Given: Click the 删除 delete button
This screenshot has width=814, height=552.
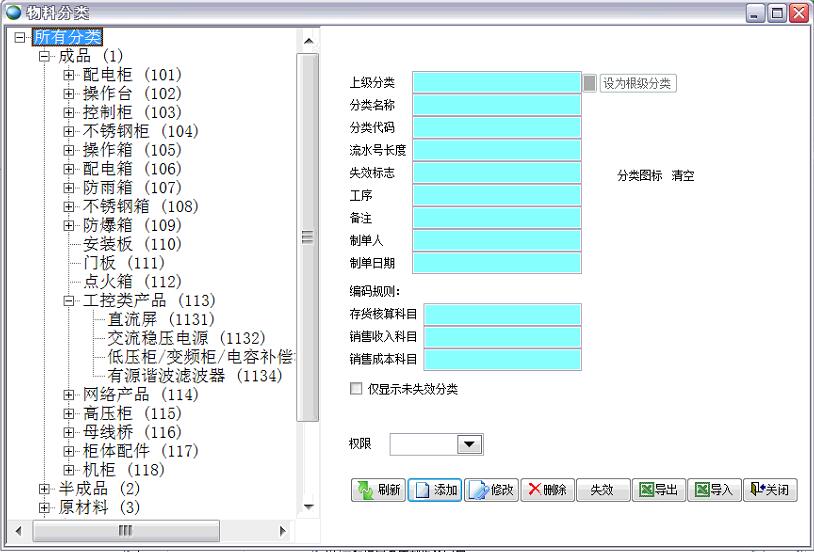Looking at the screenshot, I should (x=547, y=490).
